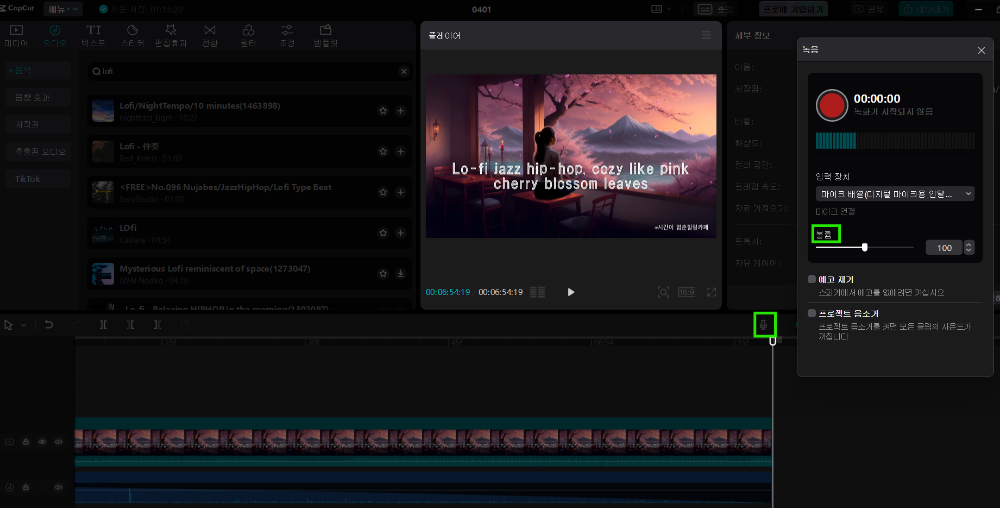Increase recording volume with stepper arrows
This screenshot has width=1000, height=508.
point(969,244)
